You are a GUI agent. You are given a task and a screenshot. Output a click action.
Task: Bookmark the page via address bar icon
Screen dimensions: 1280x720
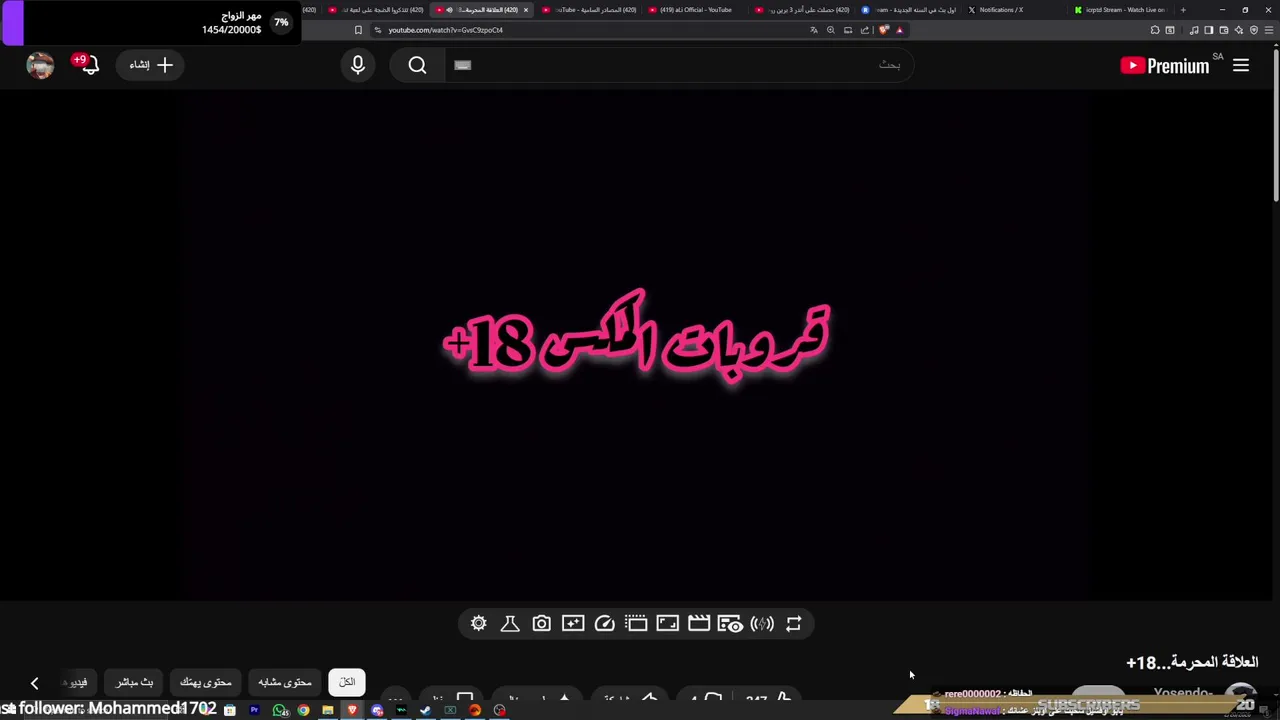[x=358, y=30]
